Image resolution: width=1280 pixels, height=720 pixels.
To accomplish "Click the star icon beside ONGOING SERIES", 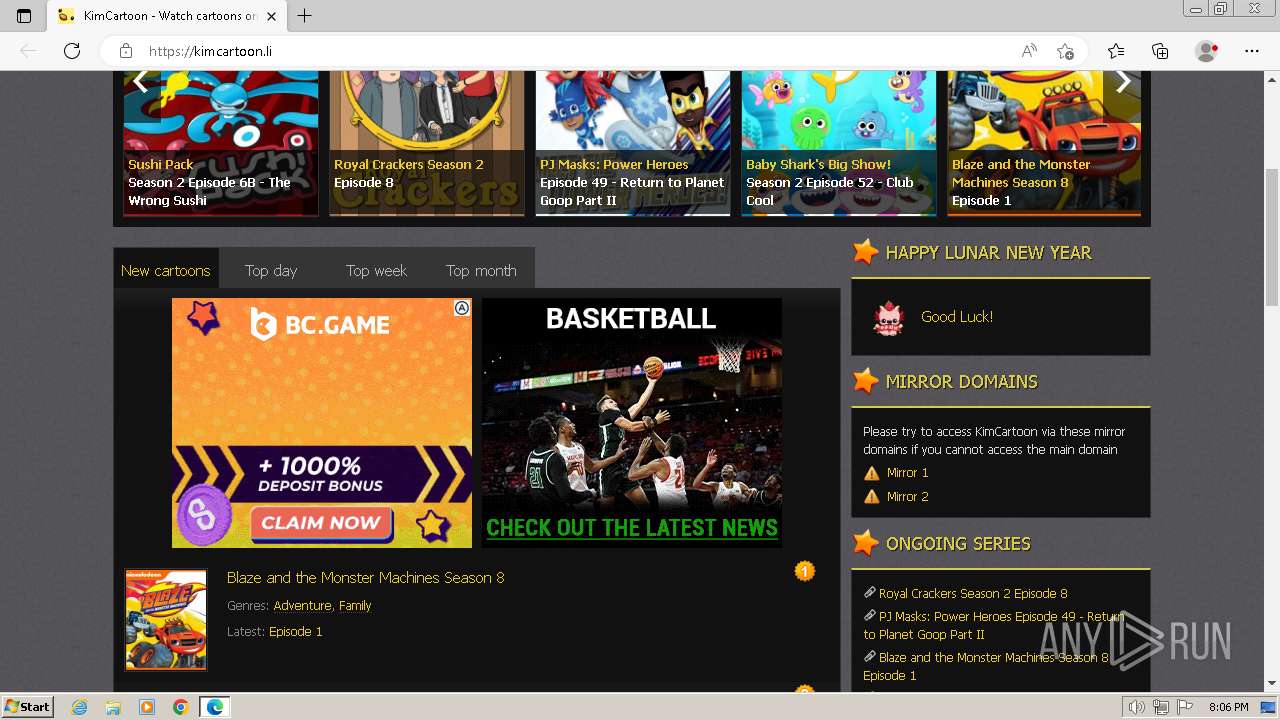I will (x=865, y=543).
